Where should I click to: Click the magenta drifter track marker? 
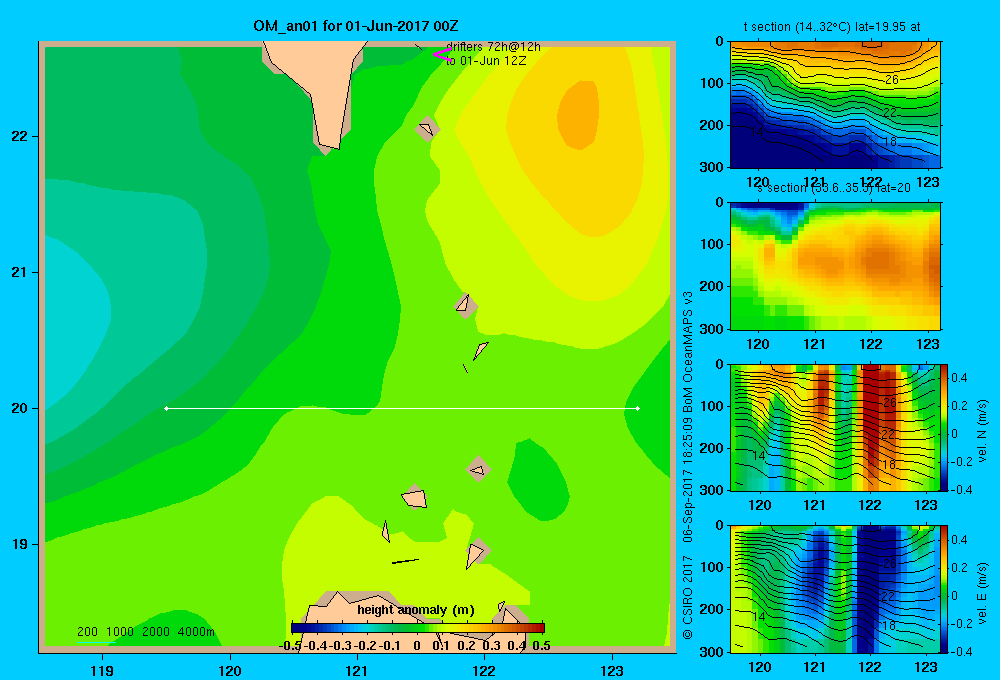point(443,55)
